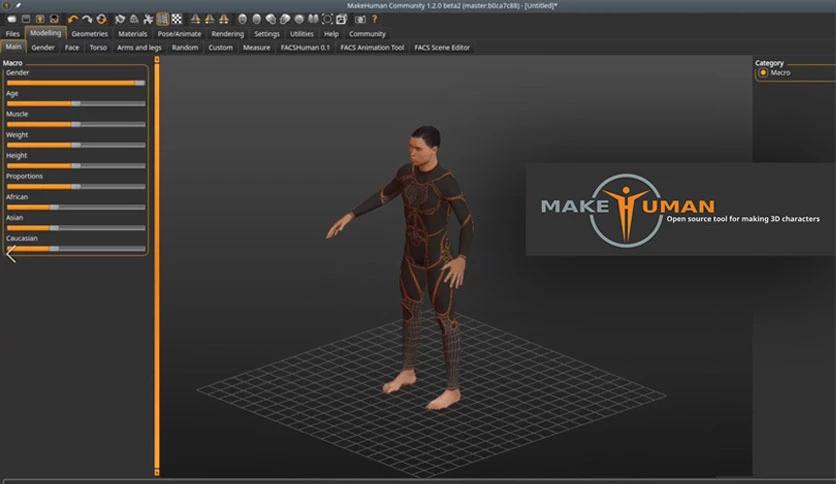
Task: Click the Export toolbar icon
Action: click(x=54, y=19)
